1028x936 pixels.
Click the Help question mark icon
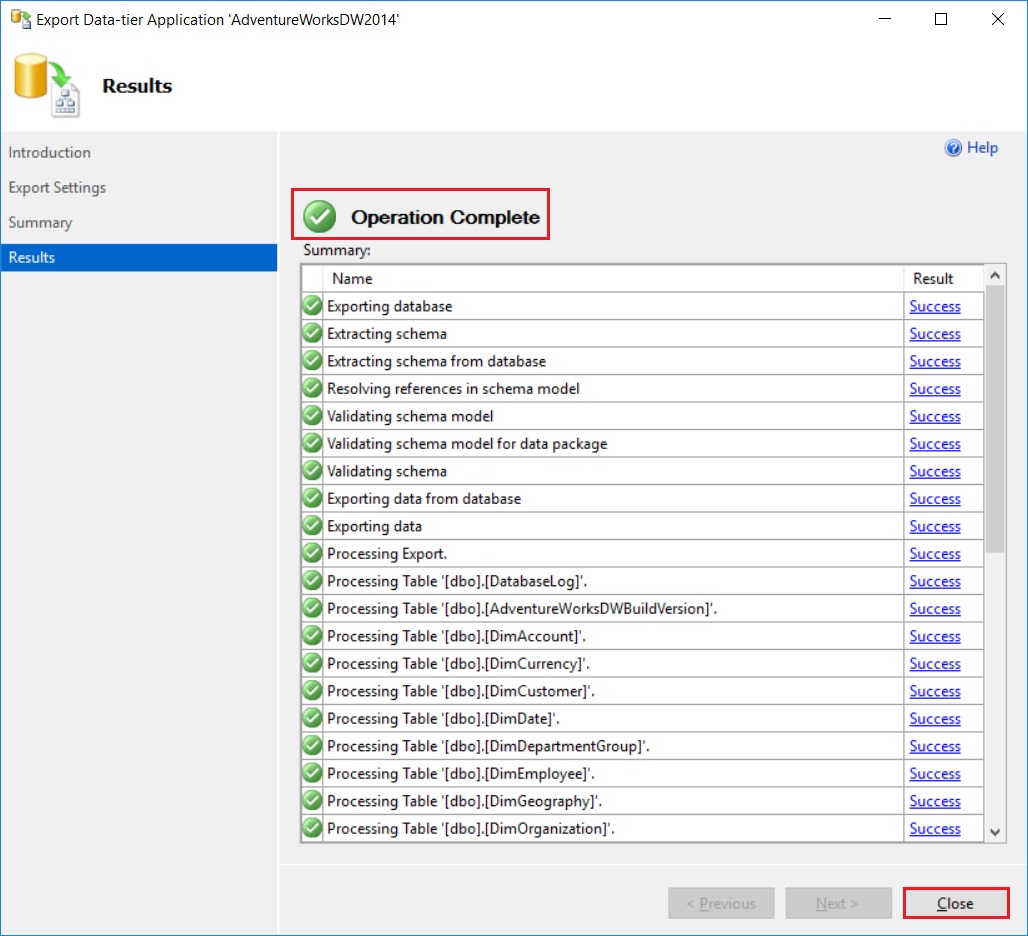pyautogui.click(x=953, y=148)
